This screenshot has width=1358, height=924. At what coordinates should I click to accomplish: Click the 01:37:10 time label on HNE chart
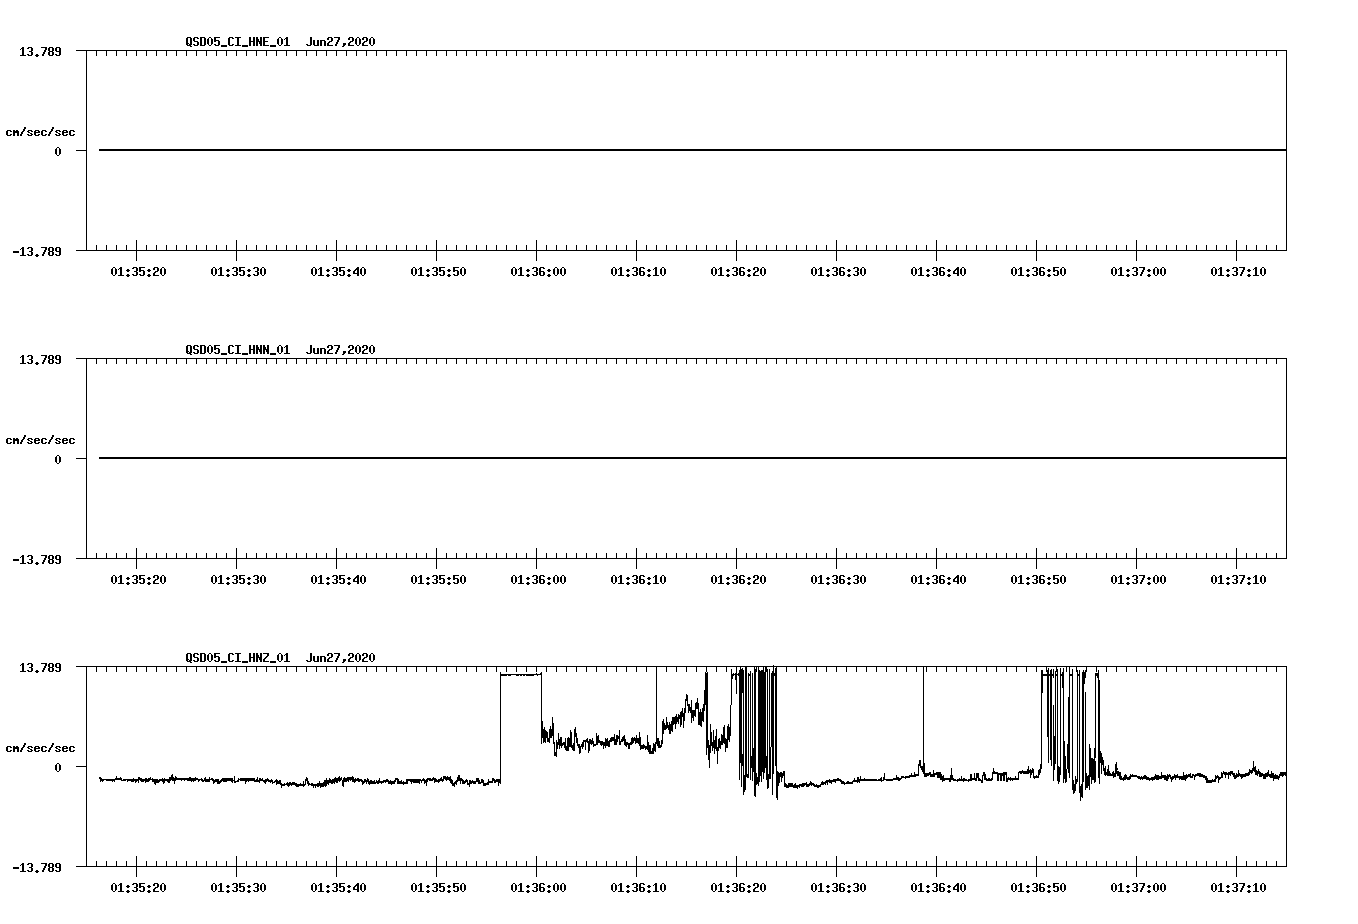tap(1238, 272)
